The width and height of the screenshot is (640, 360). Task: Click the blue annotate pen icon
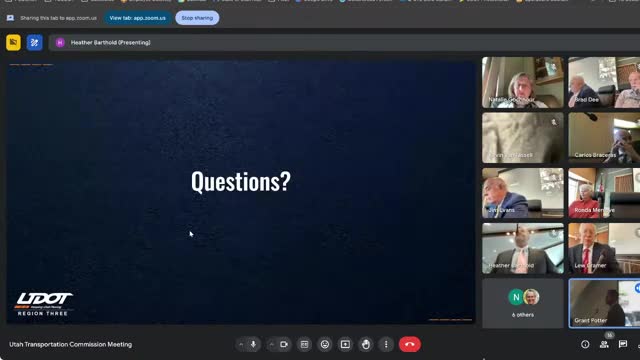35,42
